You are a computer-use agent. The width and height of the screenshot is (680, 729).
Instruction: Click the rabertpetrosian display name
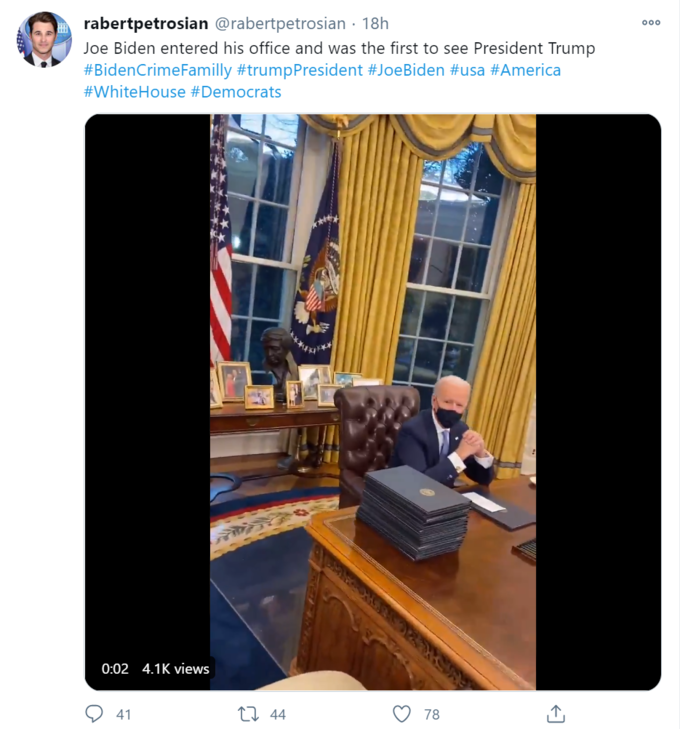tap(146, 23)
